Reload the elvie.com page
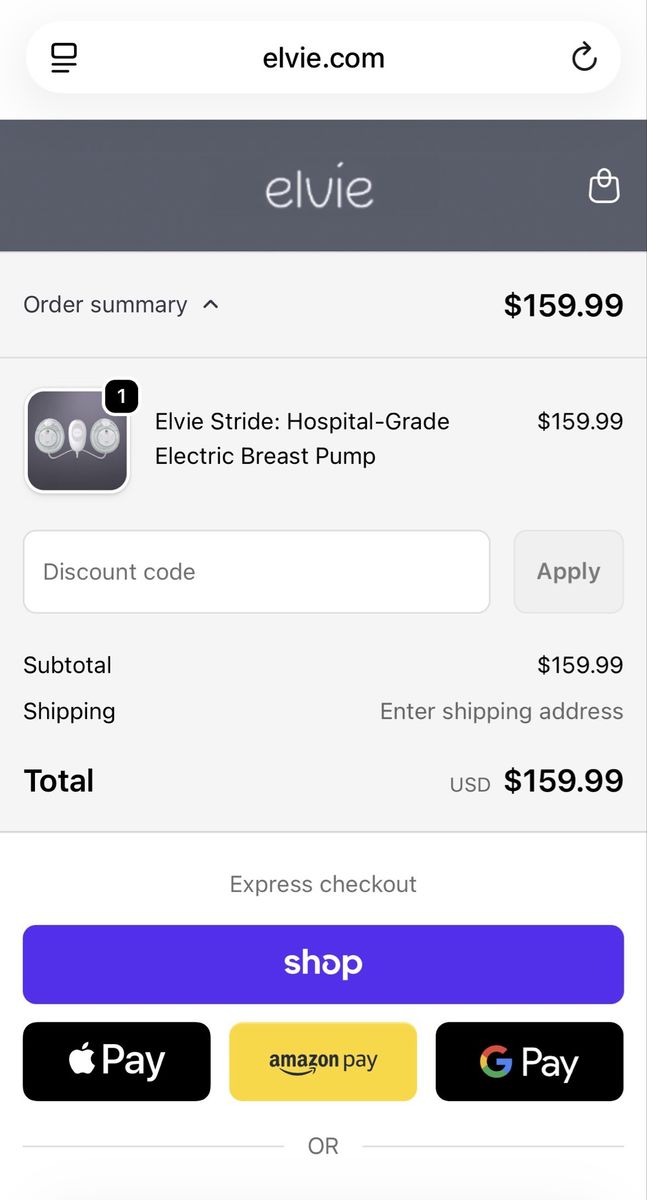 coord(584,58)
